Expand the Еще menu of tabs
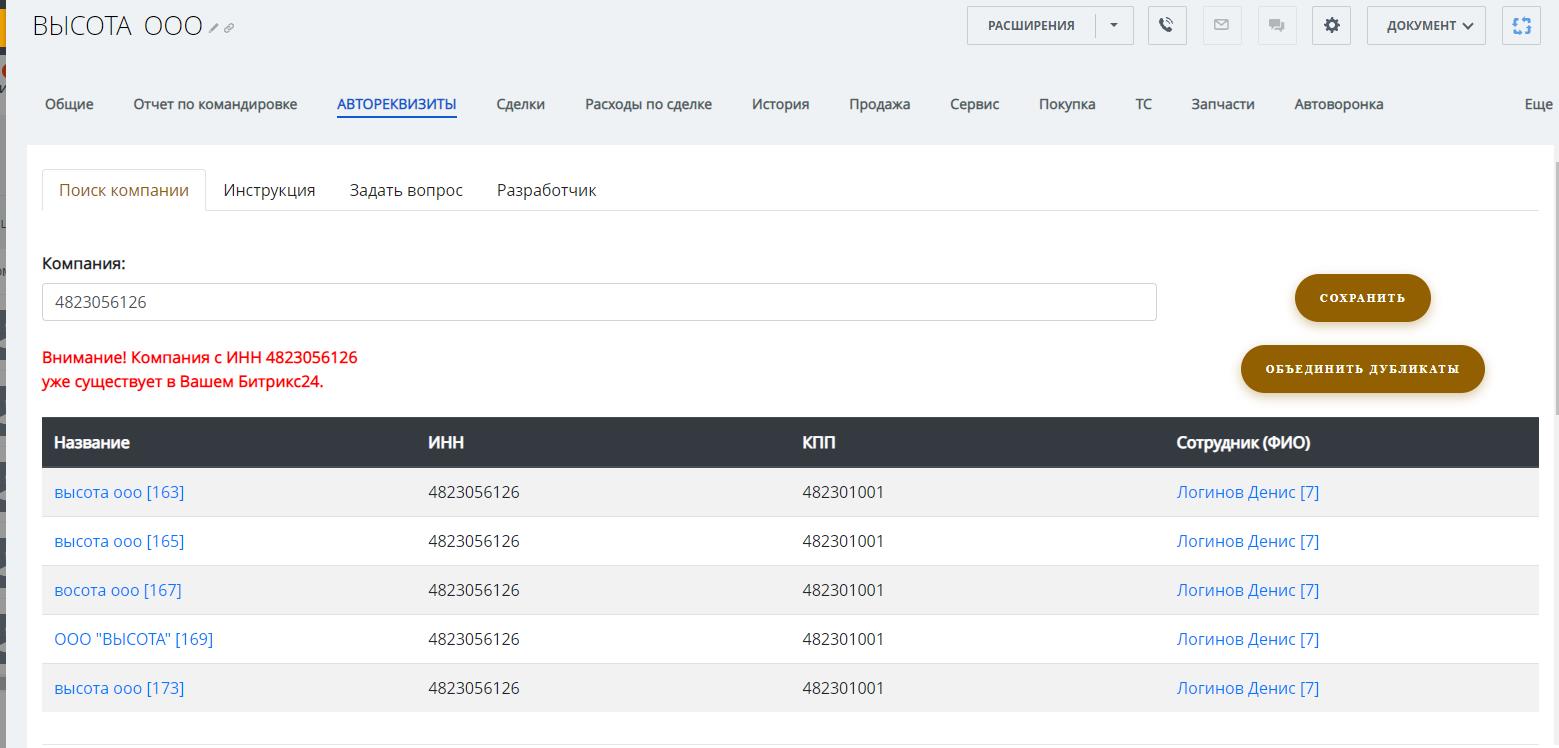 (1538, 104)
